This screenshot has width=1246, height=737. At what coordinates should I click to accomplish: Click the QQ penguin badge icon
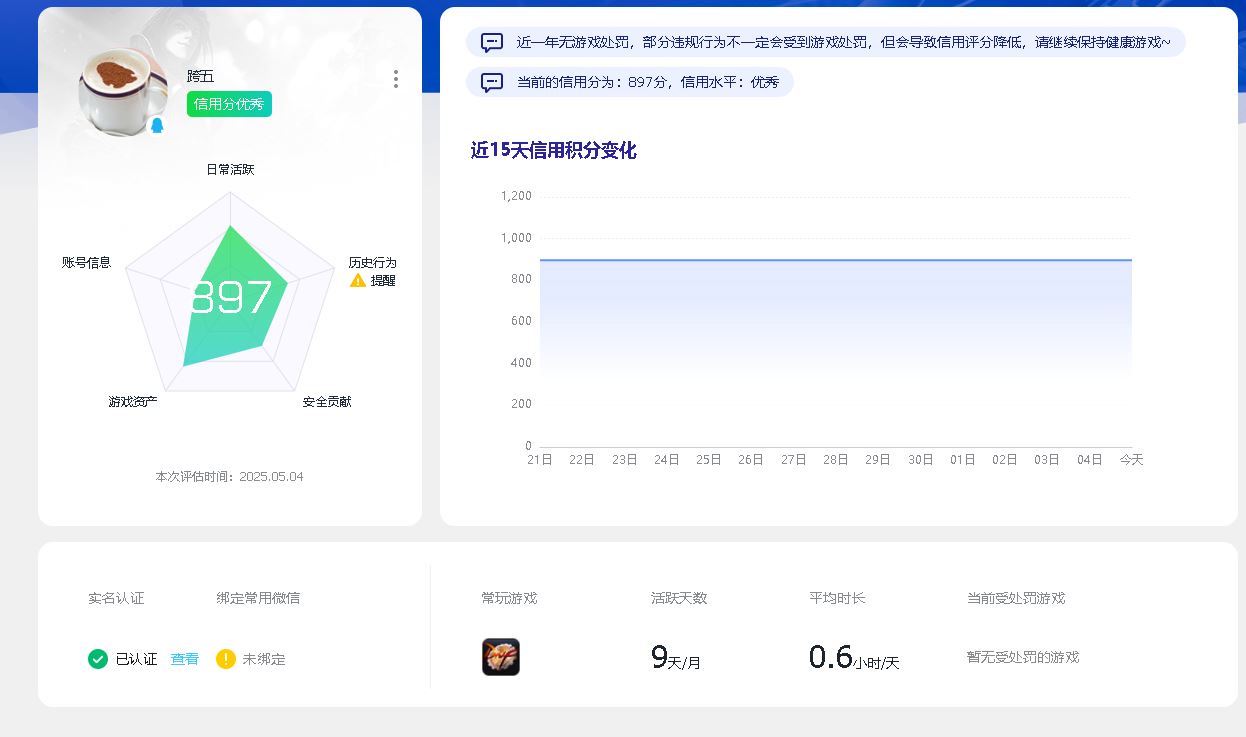pos(157,126)
